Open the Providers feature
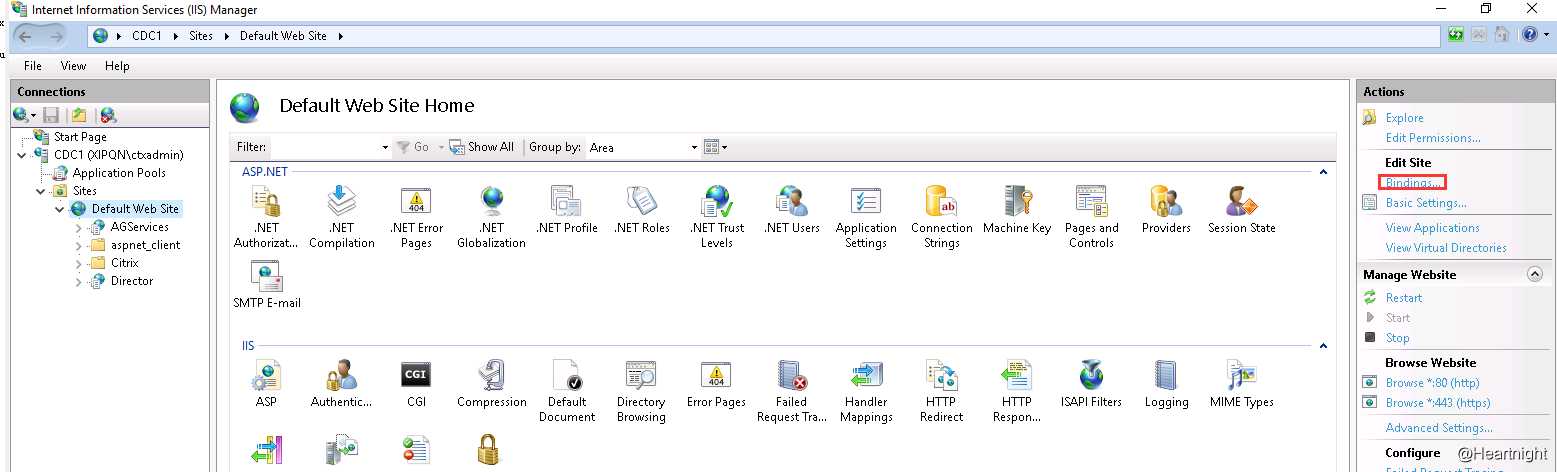The image size is (1557, 472). pos(1166,210)
